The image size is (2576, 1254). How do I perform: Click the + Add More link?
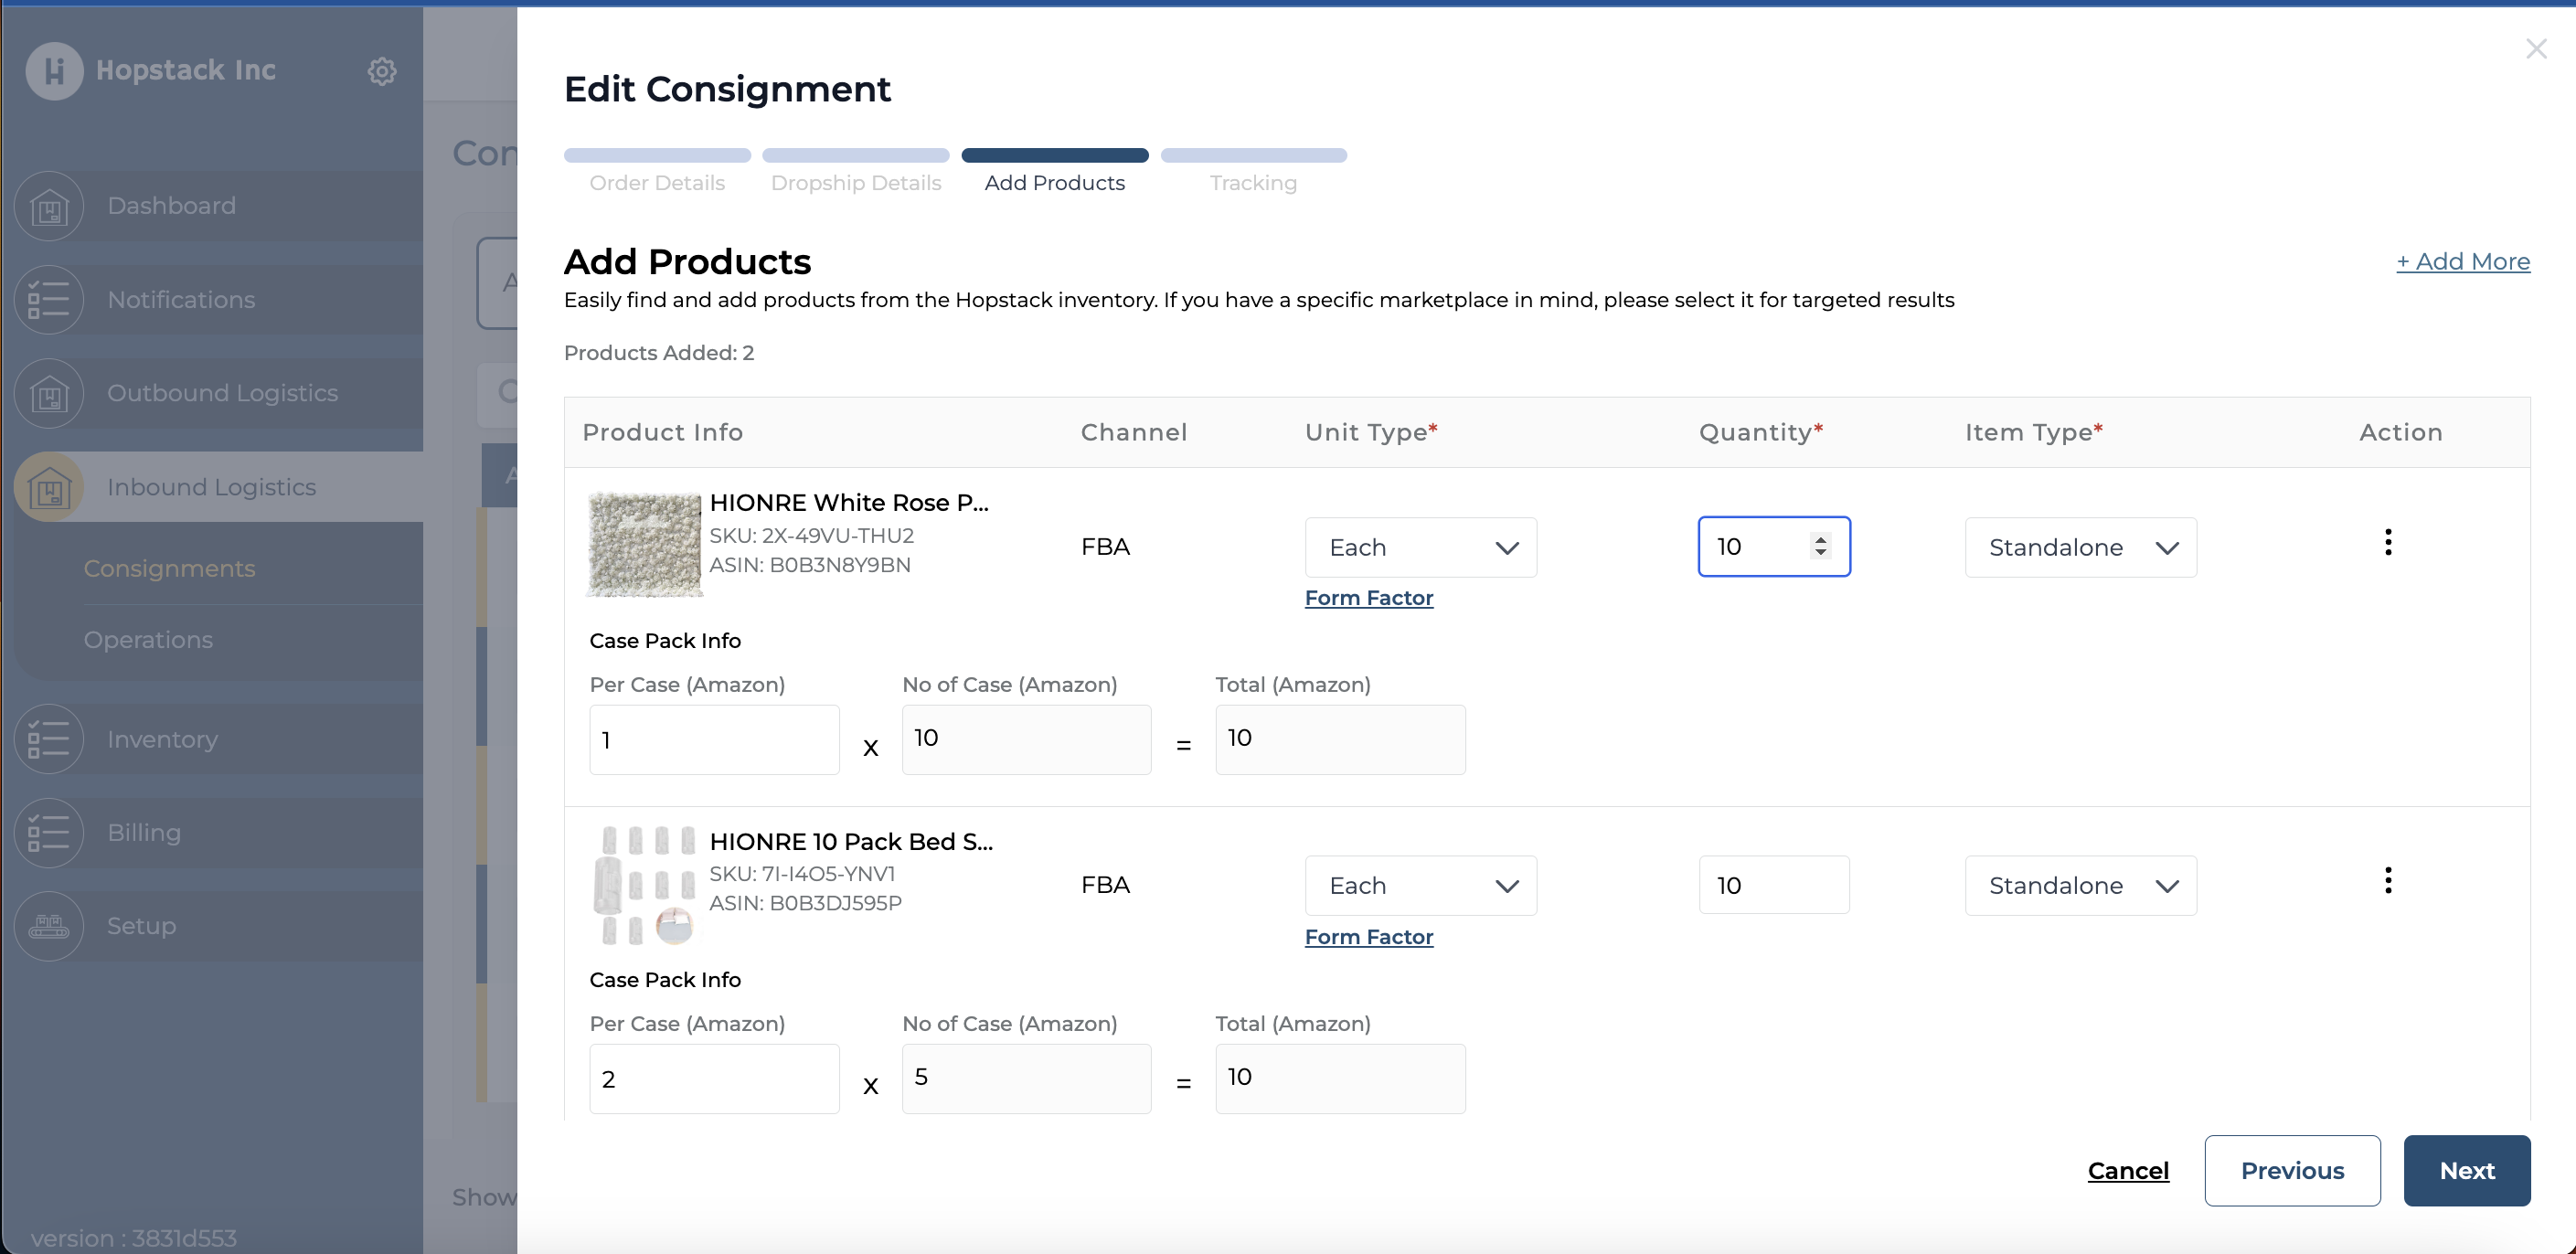point(2463,262)
